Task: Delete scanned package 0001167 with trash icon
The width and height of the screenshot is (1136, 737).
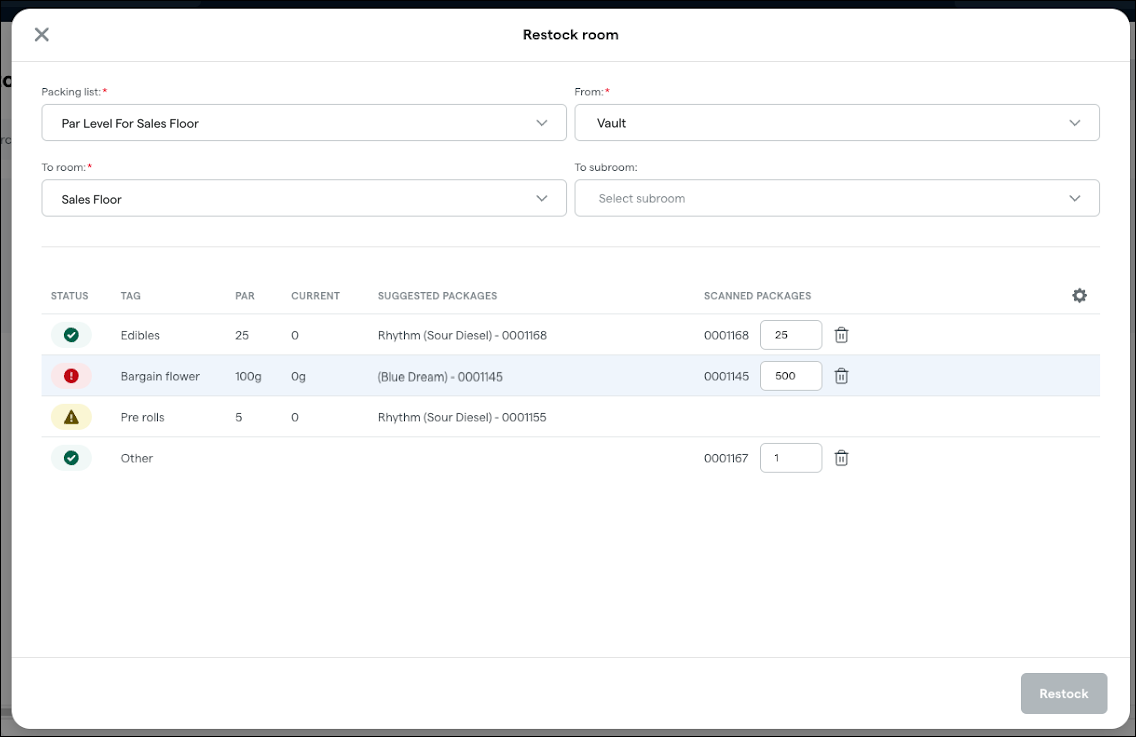Action: [x=841, y=457]
